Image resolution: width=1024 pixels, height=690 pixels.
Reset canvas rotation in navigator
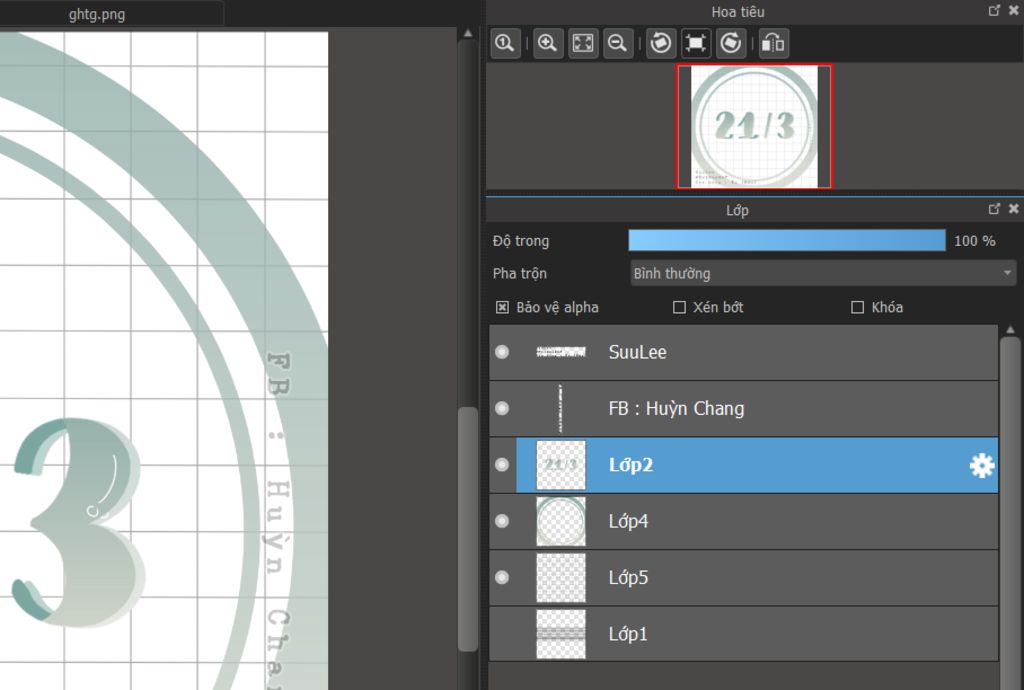(x=696, y=44)
